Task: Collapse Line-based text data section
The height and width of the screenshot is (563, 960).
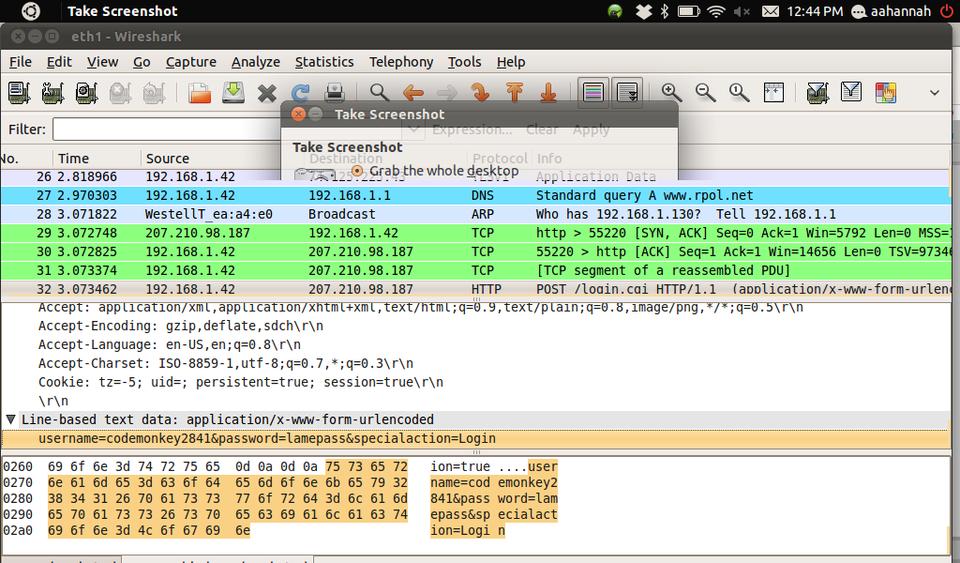Action: pyautogui.click(x=11, y=420)
